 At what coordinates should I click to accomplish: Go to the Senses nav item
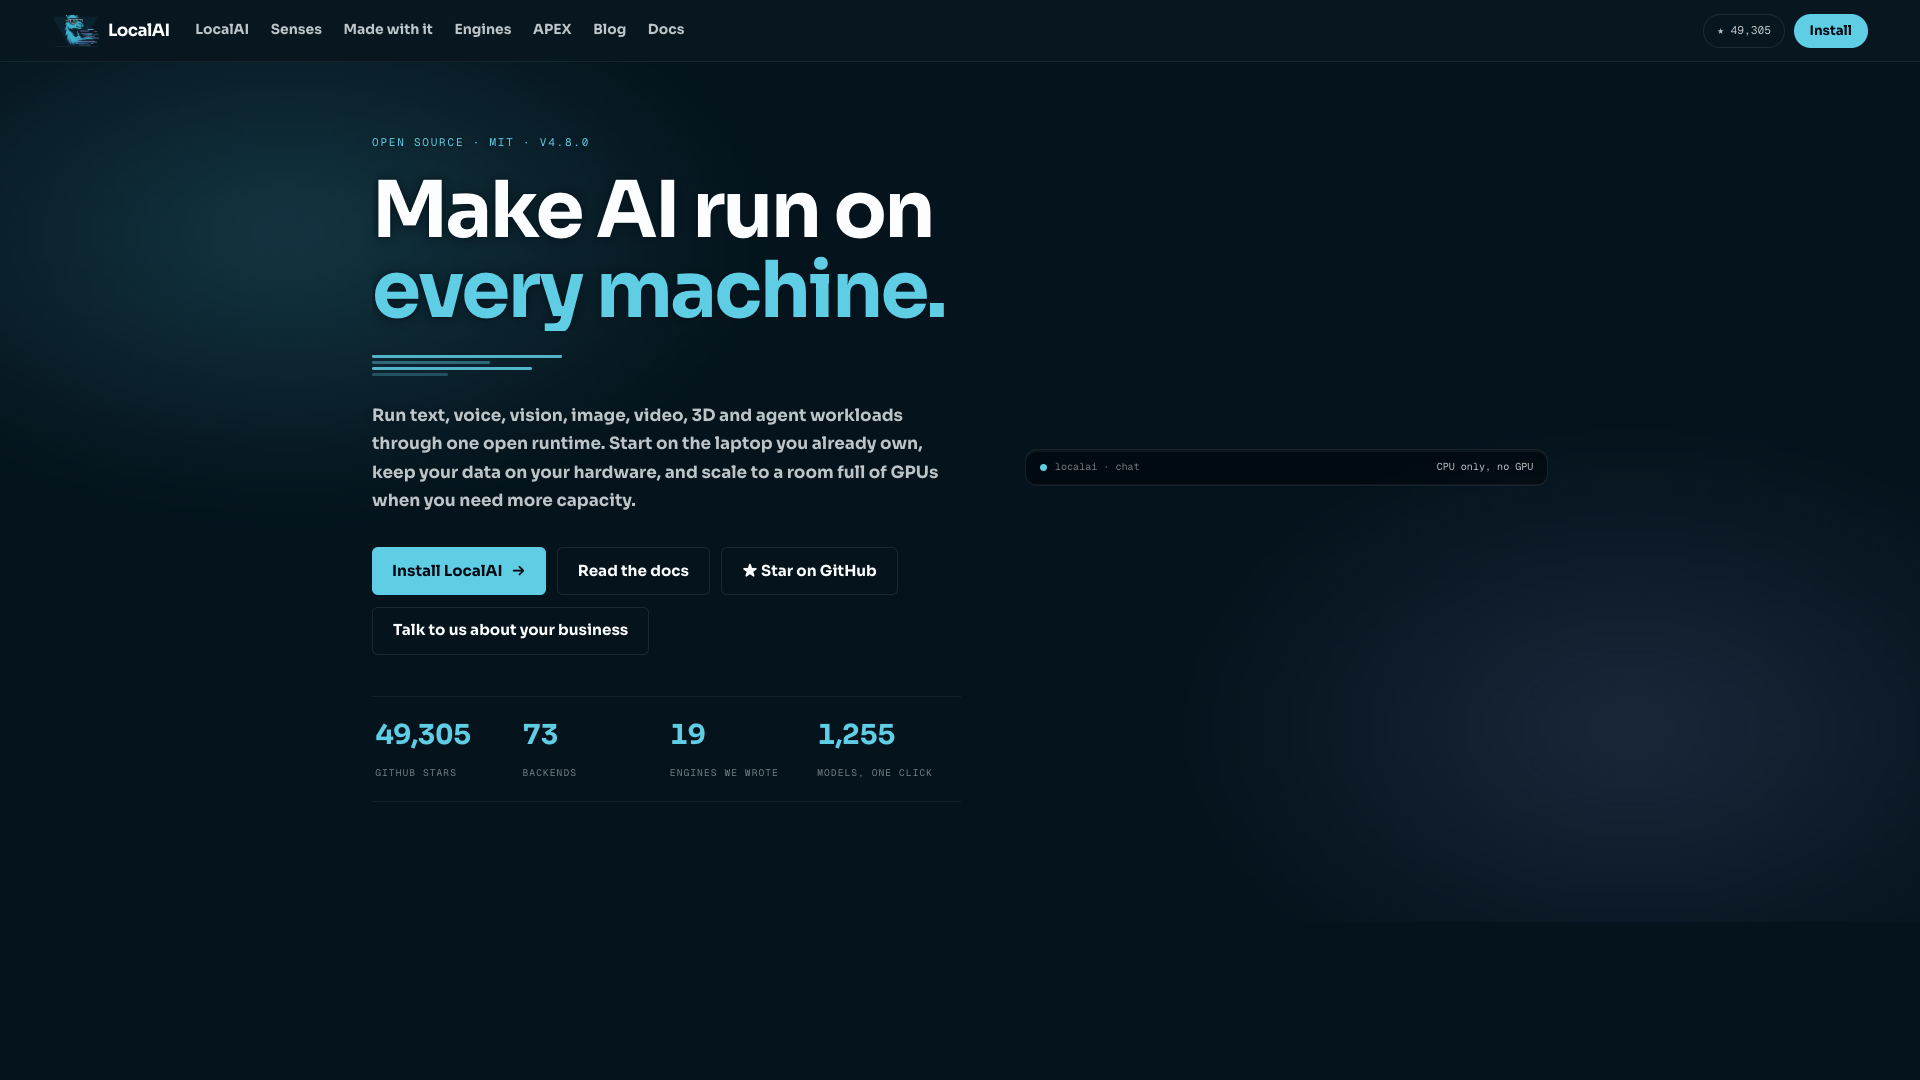296,30
